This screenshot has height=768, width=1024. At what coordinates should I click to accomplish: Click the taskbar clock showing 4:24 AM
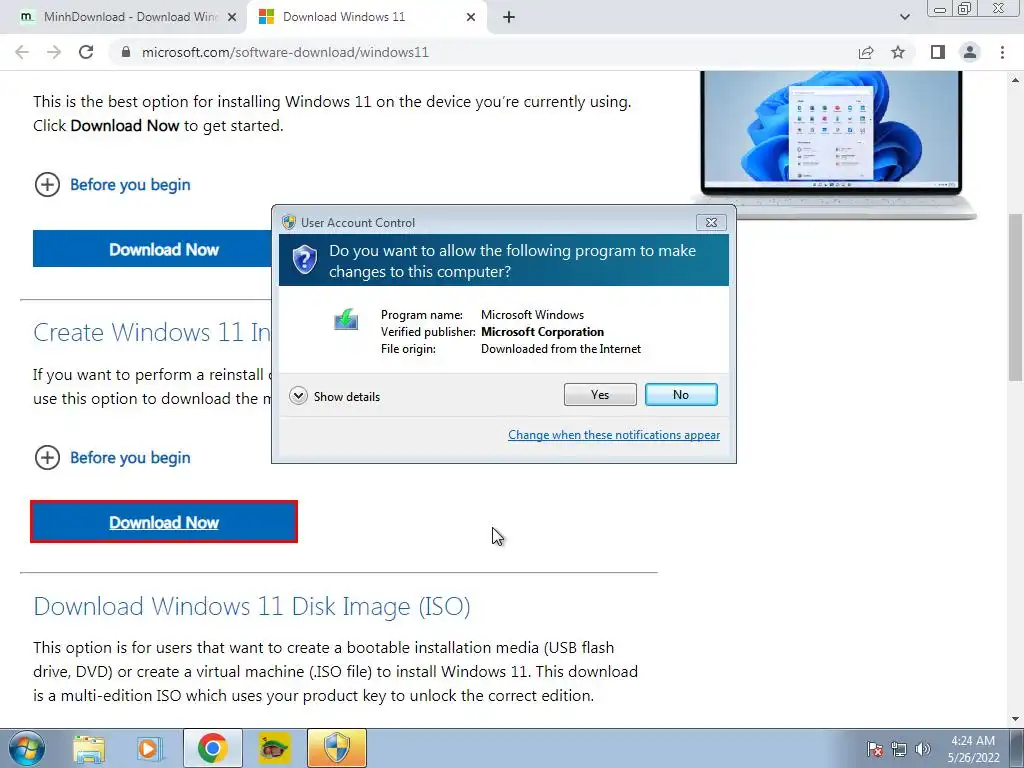(x=973, y=749)
